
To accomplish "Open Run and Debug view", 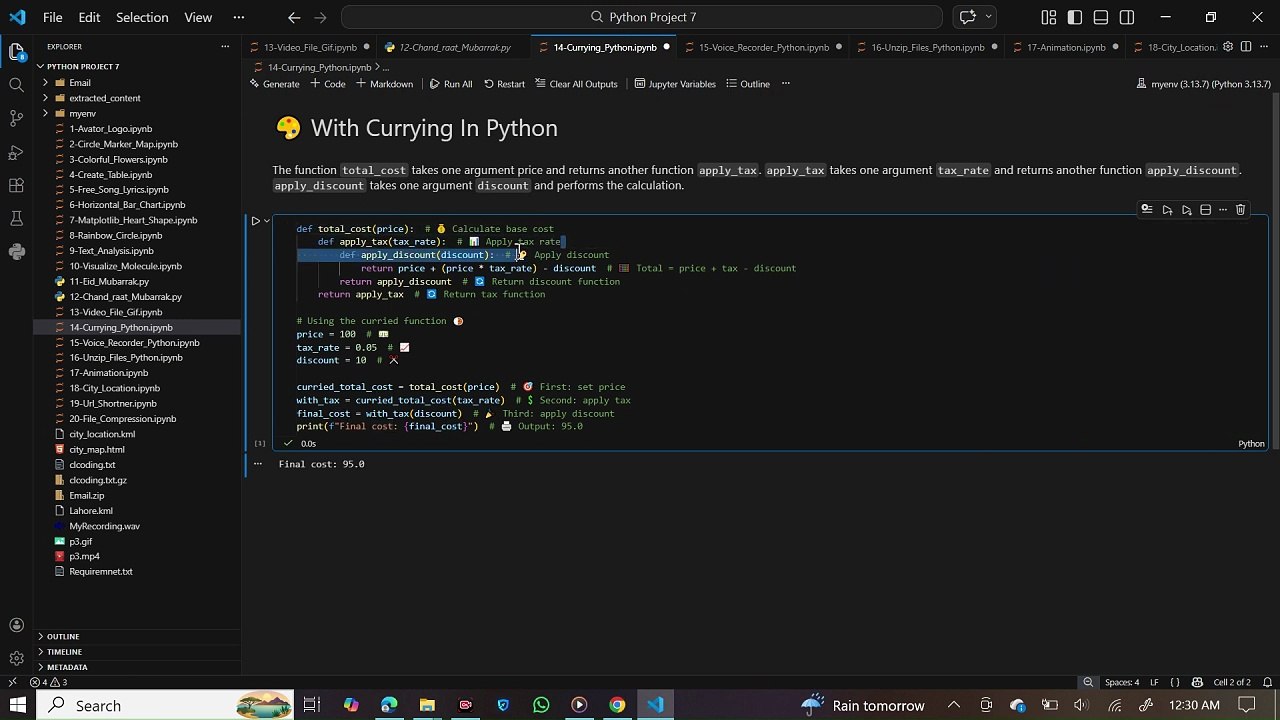I will 16,152.
